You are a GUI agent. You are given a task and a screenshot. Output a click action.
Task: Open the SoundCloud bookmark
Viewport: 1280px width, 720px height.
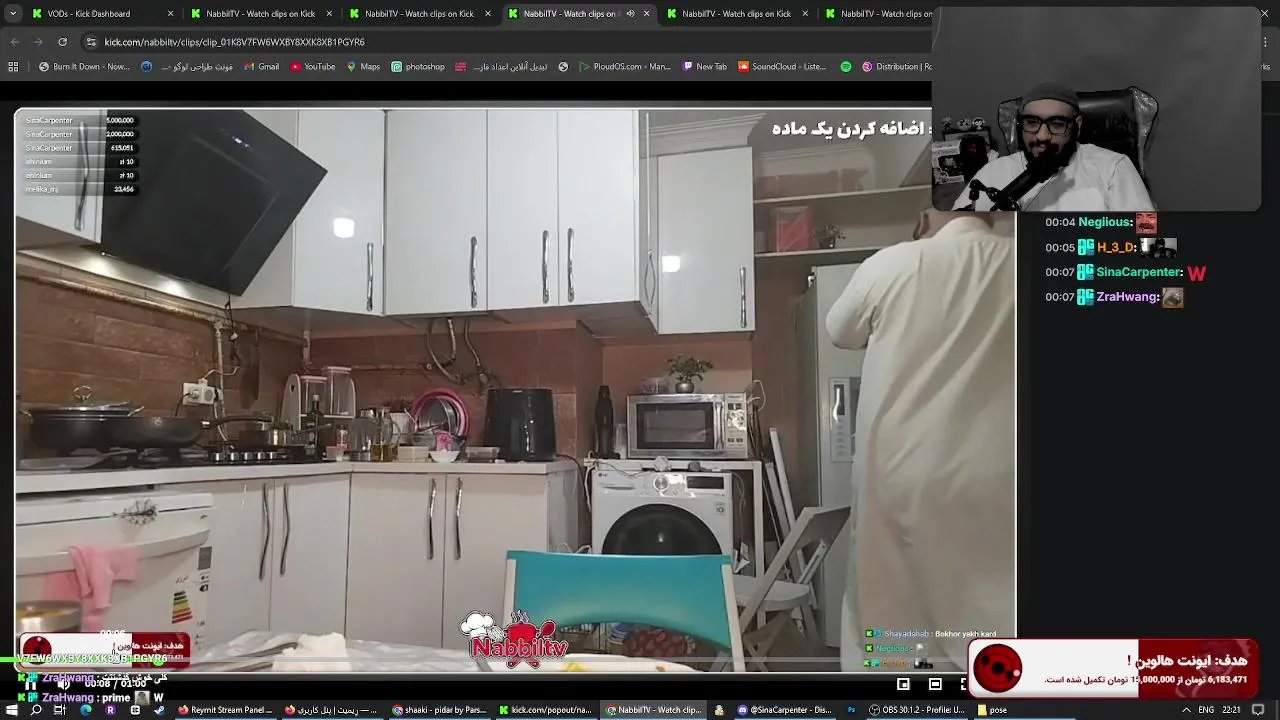click(782, 67)
